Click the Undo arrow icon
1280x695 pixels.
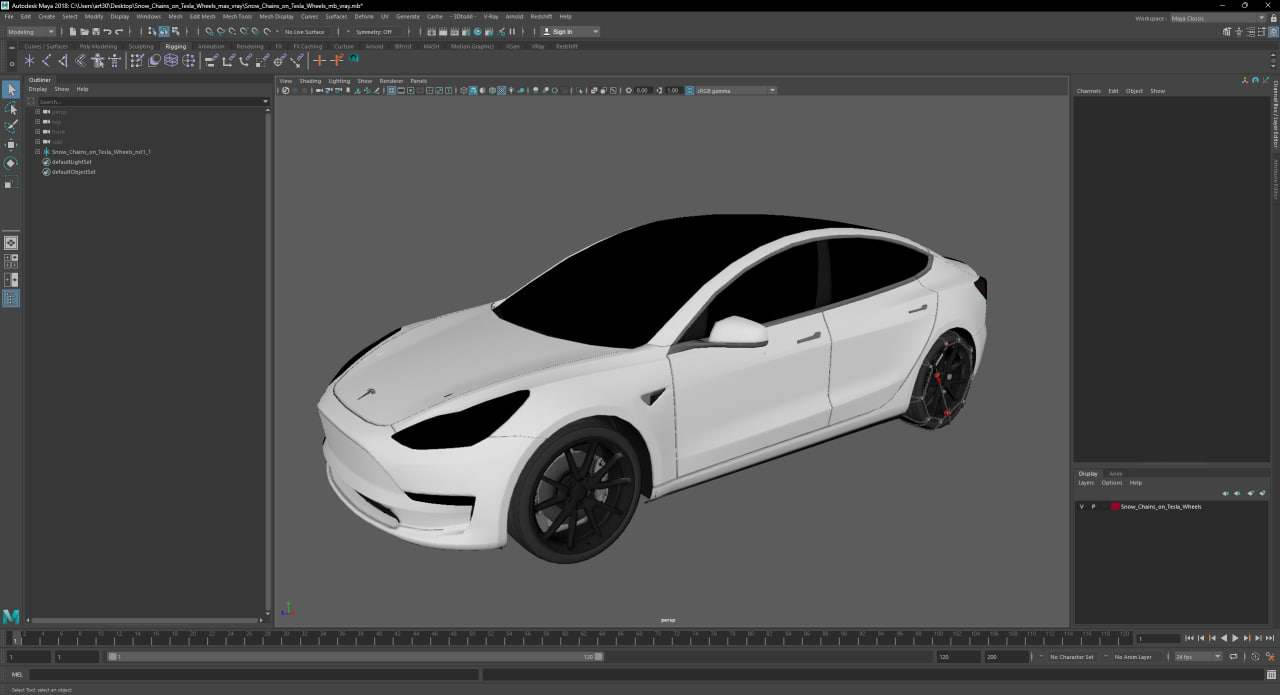[x=107, y=32]
